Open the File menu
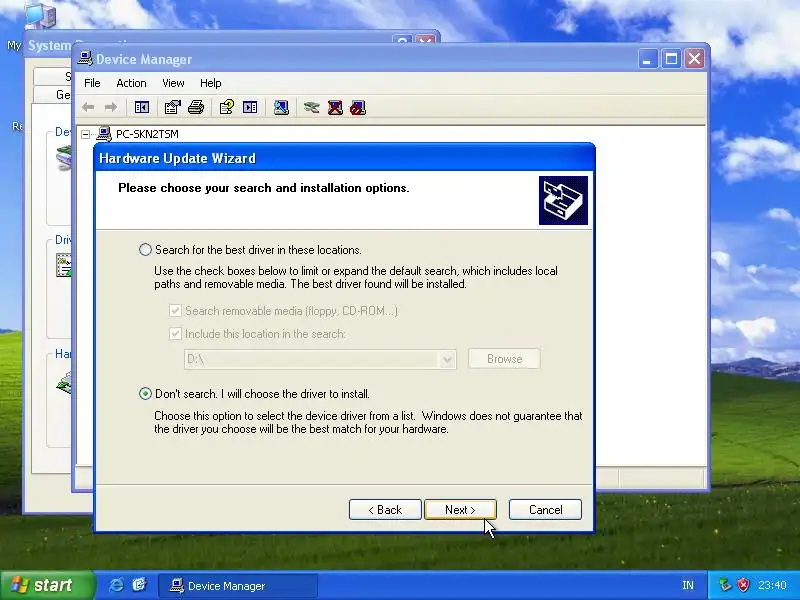The width and height of the screenshot is (800, 600). [92, 83]
